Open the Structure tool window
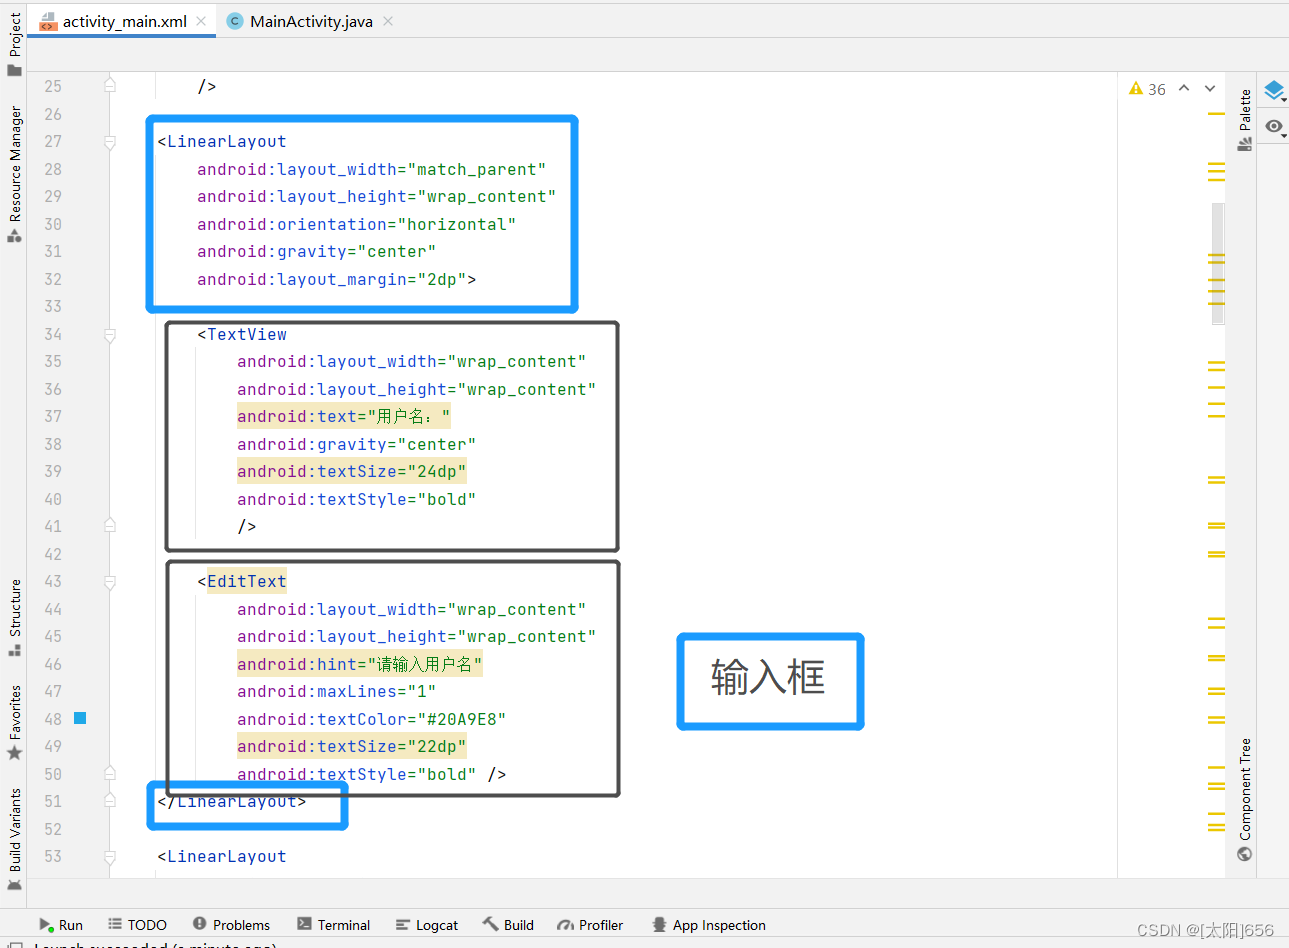 [x=14, y=617]
